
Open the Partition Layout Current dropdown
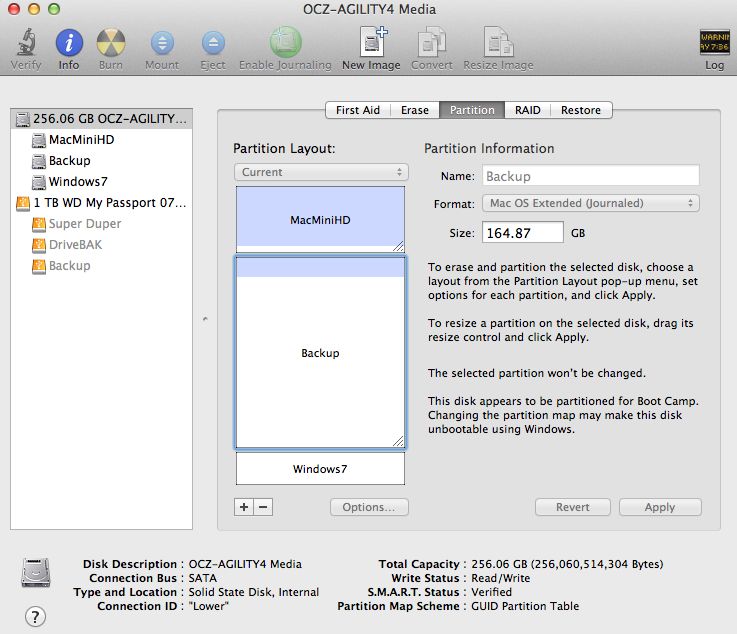click(320, 172)
